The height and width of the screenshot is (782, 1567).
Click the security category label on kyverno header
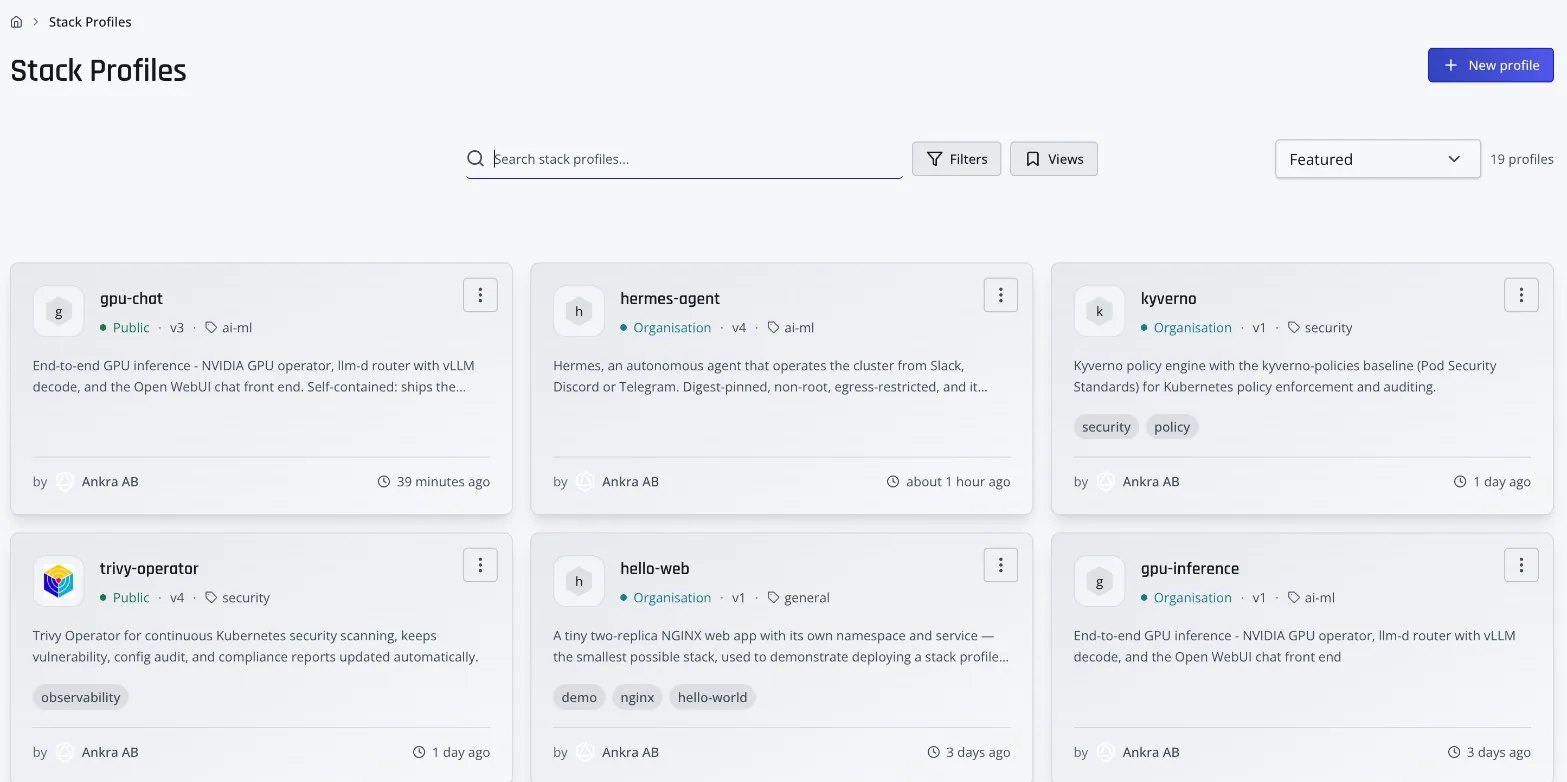pyautogui.click(x=1320, y=327)
